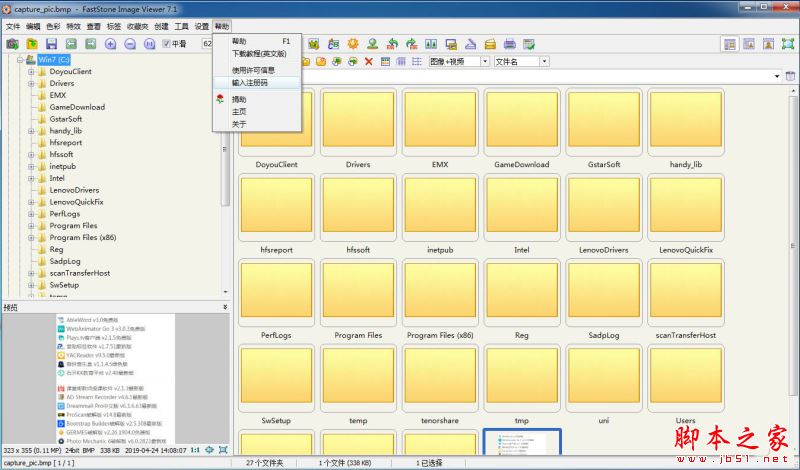The height and width of the screenshot is (470, 800).
Task: Select 输入注册码 from the help menu
Action: click(257, 83)
